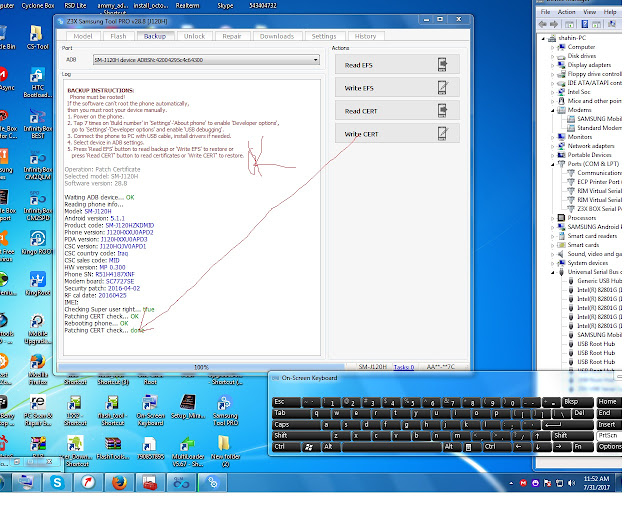The image size is (640, 512).
Task: Go to the Repair tab
Action: pos(232,36)
